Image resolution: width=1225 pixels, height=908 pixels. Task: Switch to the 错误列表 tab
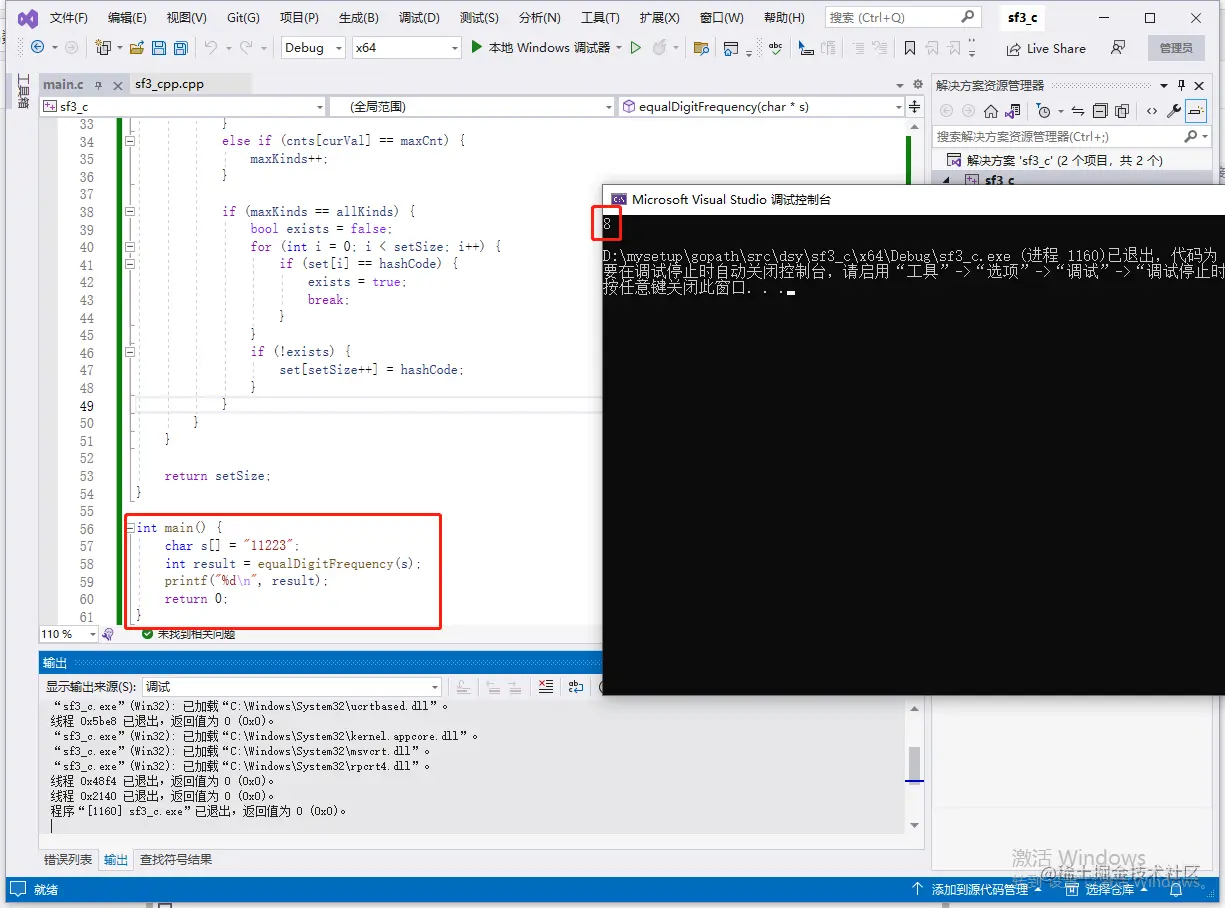(68, 860)
